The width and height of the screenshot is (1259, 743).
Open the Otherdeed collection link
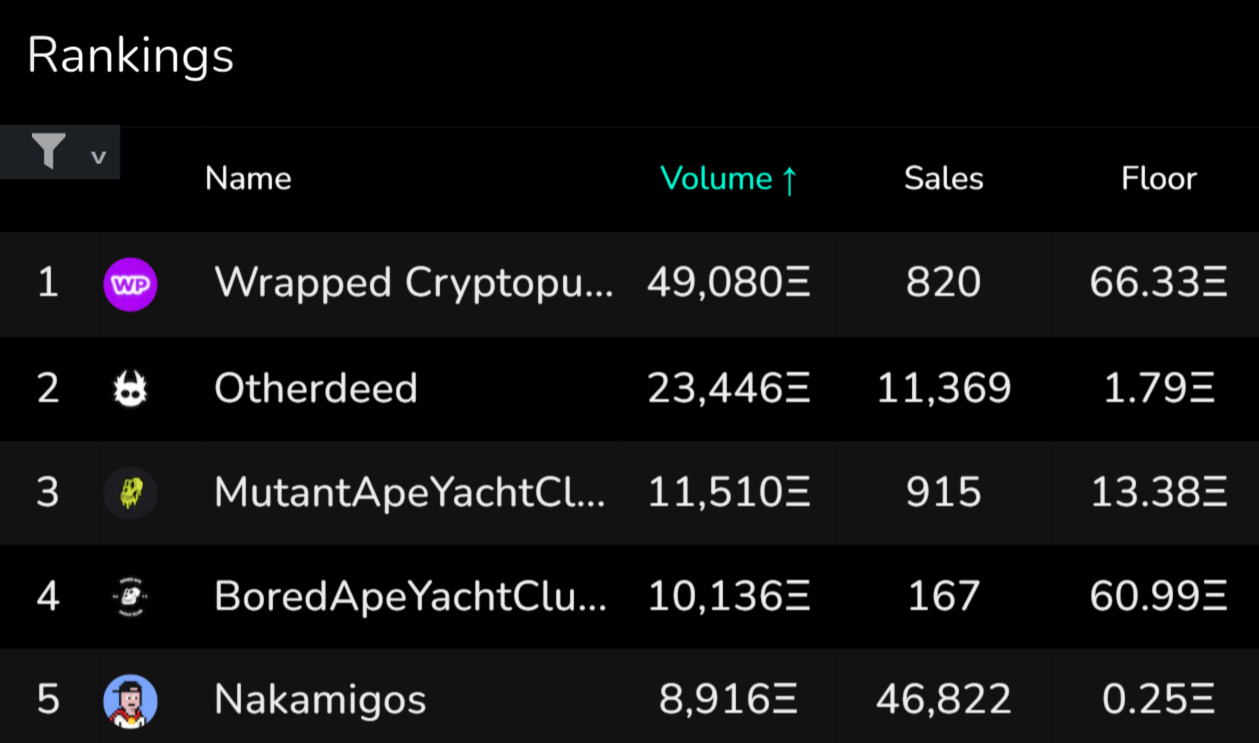tap(316, 388)
